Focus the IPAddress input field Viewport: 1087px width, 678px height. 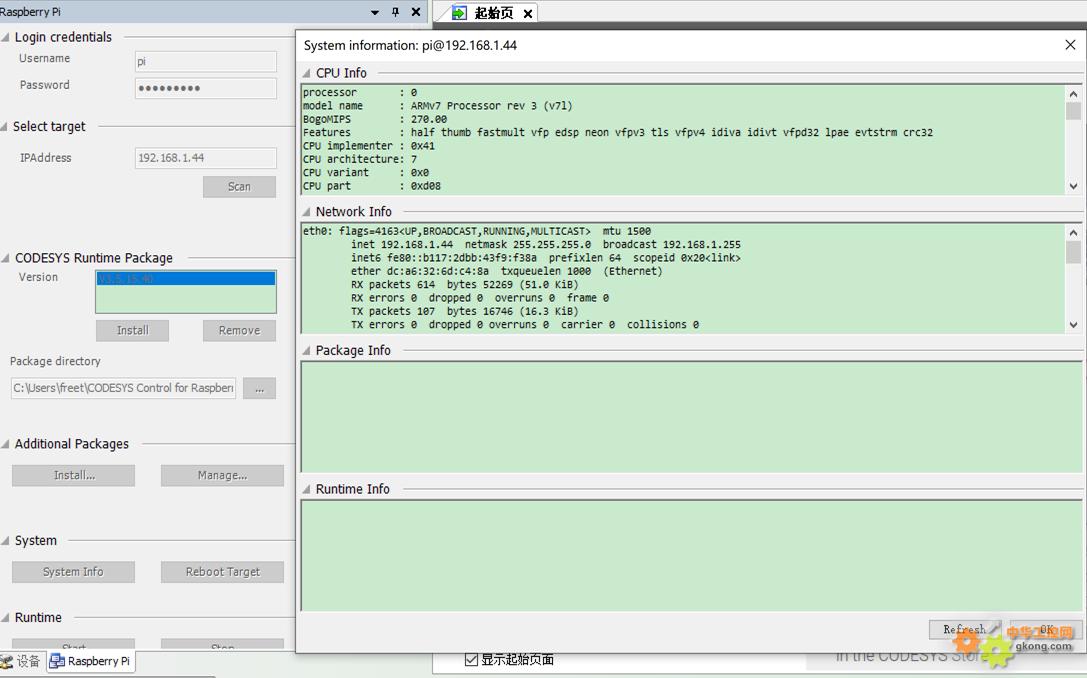206,158
